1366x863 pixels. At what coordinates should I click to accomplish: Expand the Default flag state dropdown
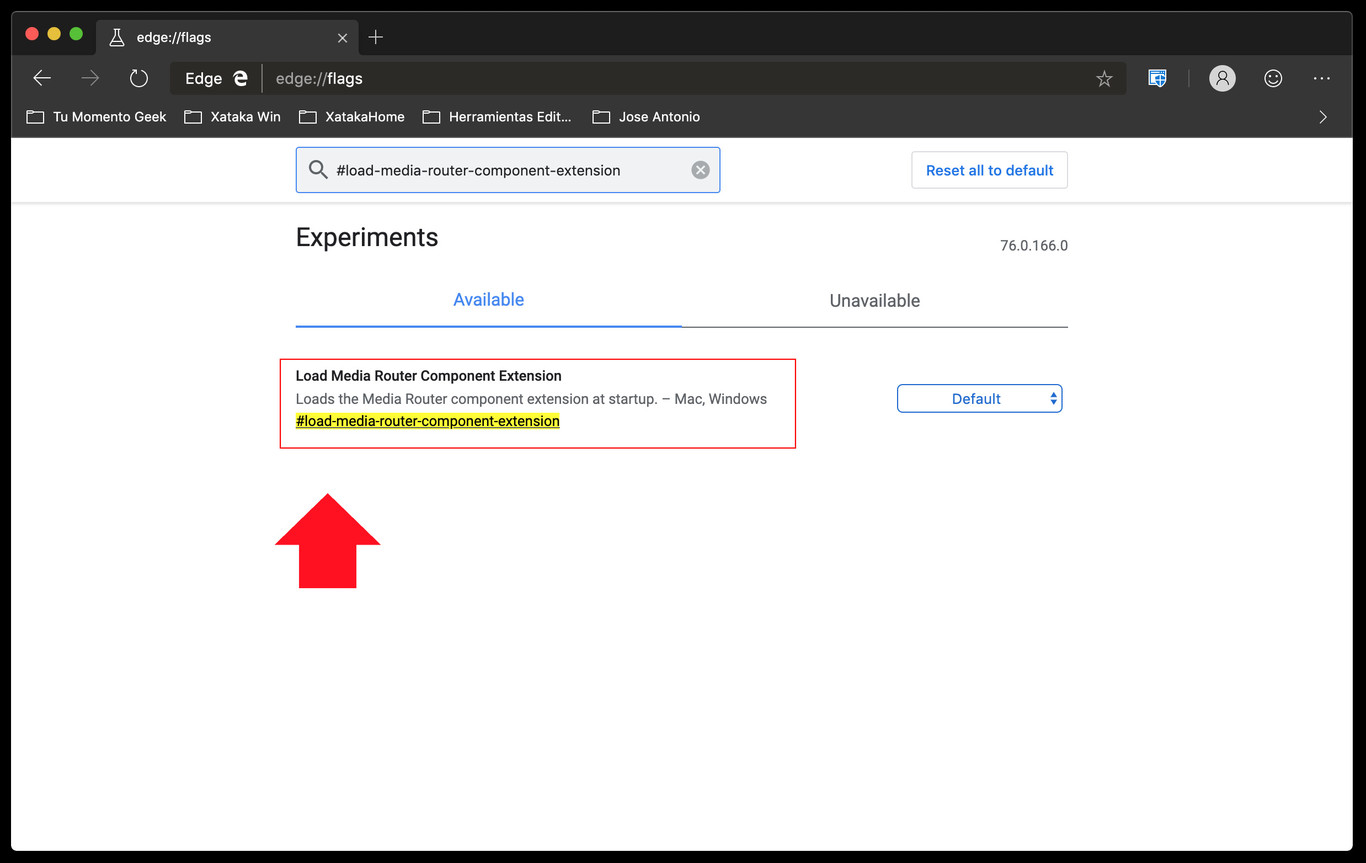pyautogui.click(x=979, y=399)
